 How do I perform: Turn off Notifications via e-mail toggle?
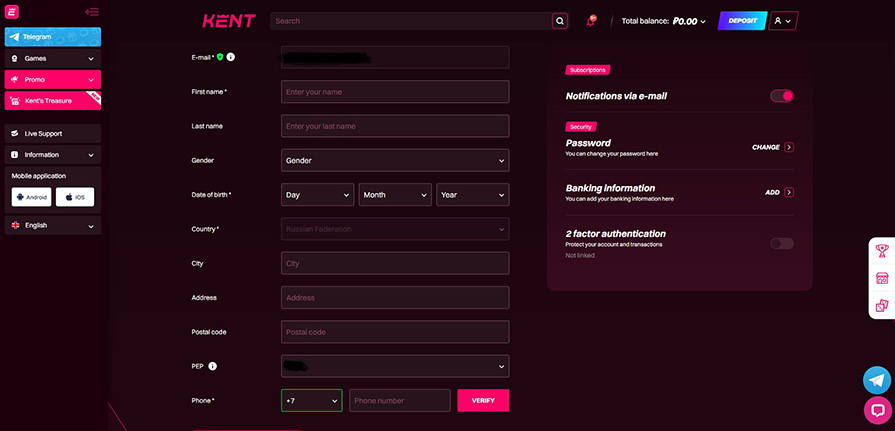(782, 96)
